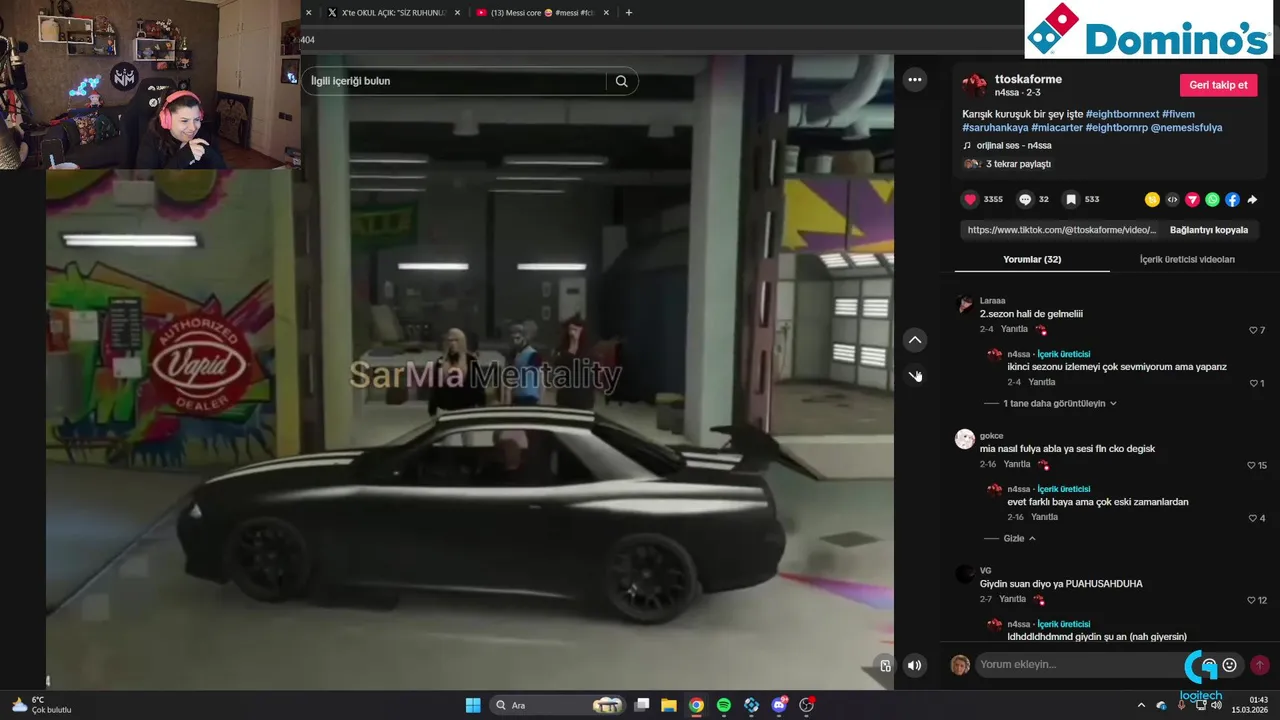Toggle video mute with speaker icon
Viewport: 1280px width, 720px height.
[x=914, y=665]
